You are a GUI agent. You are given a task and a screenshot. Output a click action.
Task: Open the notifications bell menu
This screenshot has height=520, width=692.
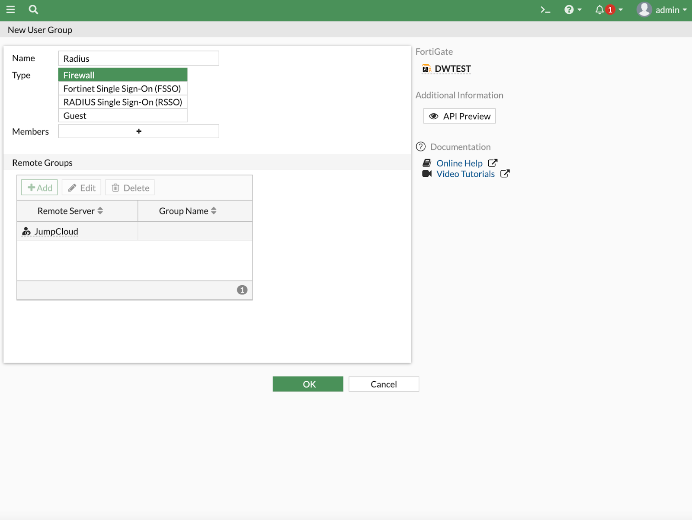pos(607,9)
